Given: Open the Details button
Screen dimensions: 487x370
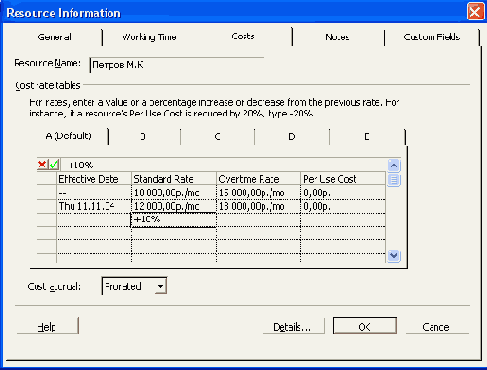Looking at the screenshot, I should click(293, 326).
